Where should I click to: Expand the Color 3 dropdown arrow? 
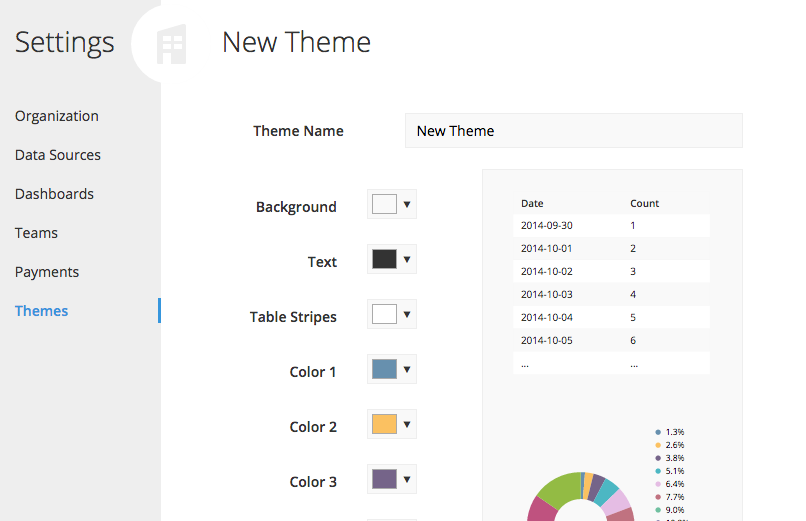click(407, 479)
